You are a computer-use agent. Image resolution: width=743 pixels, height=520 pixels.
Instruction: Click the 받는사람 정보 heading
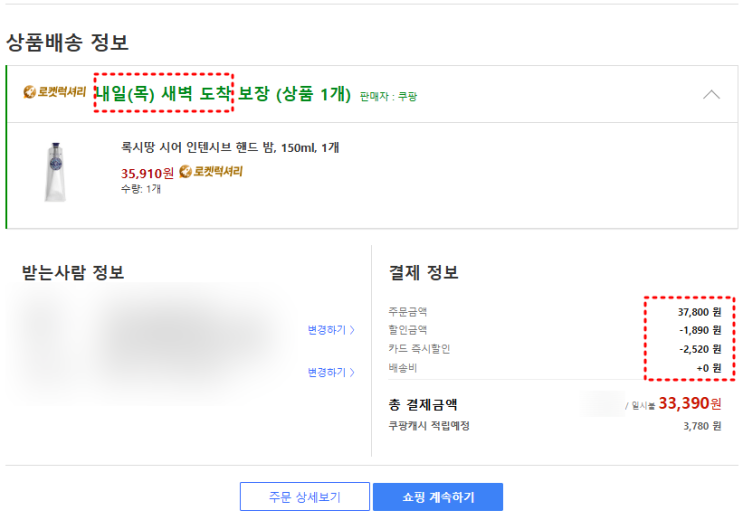point(73,273)
